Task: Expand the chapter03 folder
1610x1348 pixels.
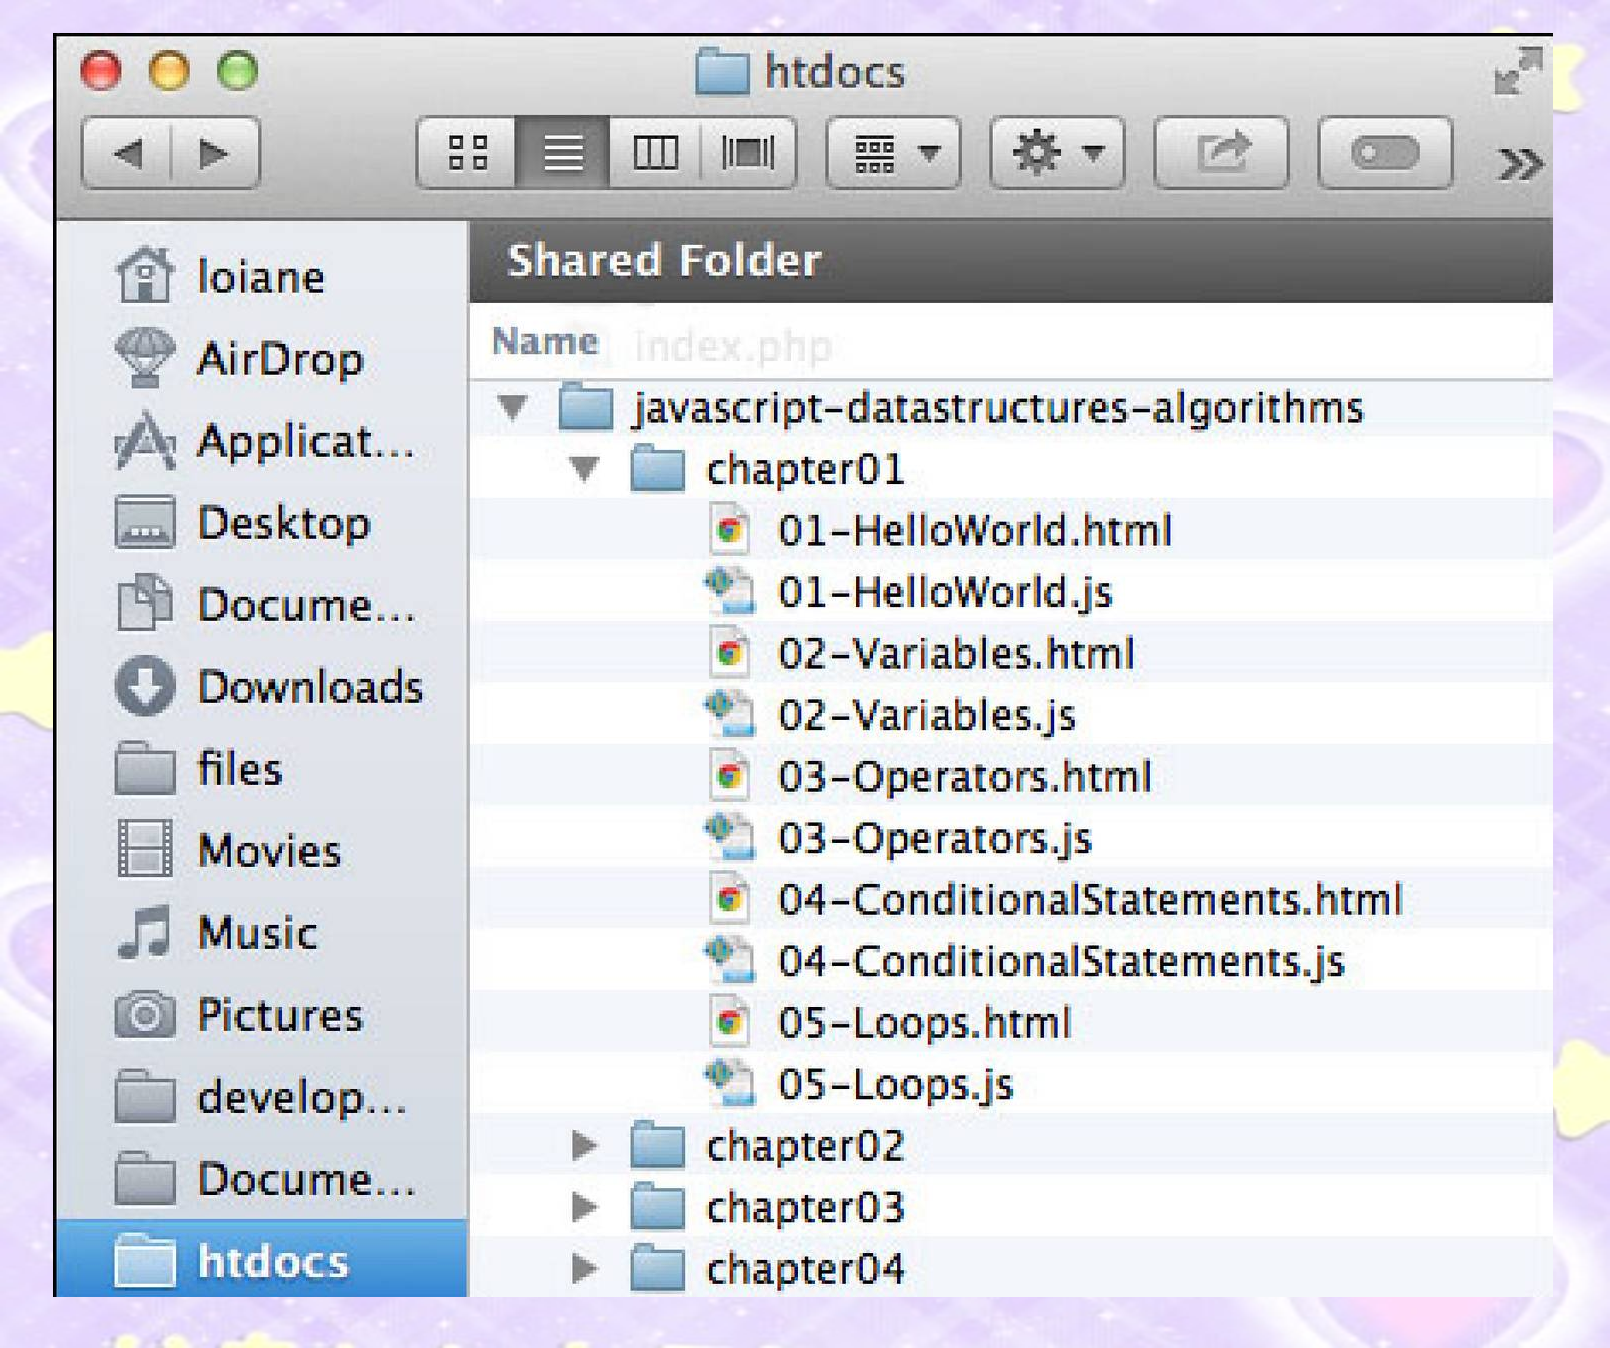Action: [584, 1207]
